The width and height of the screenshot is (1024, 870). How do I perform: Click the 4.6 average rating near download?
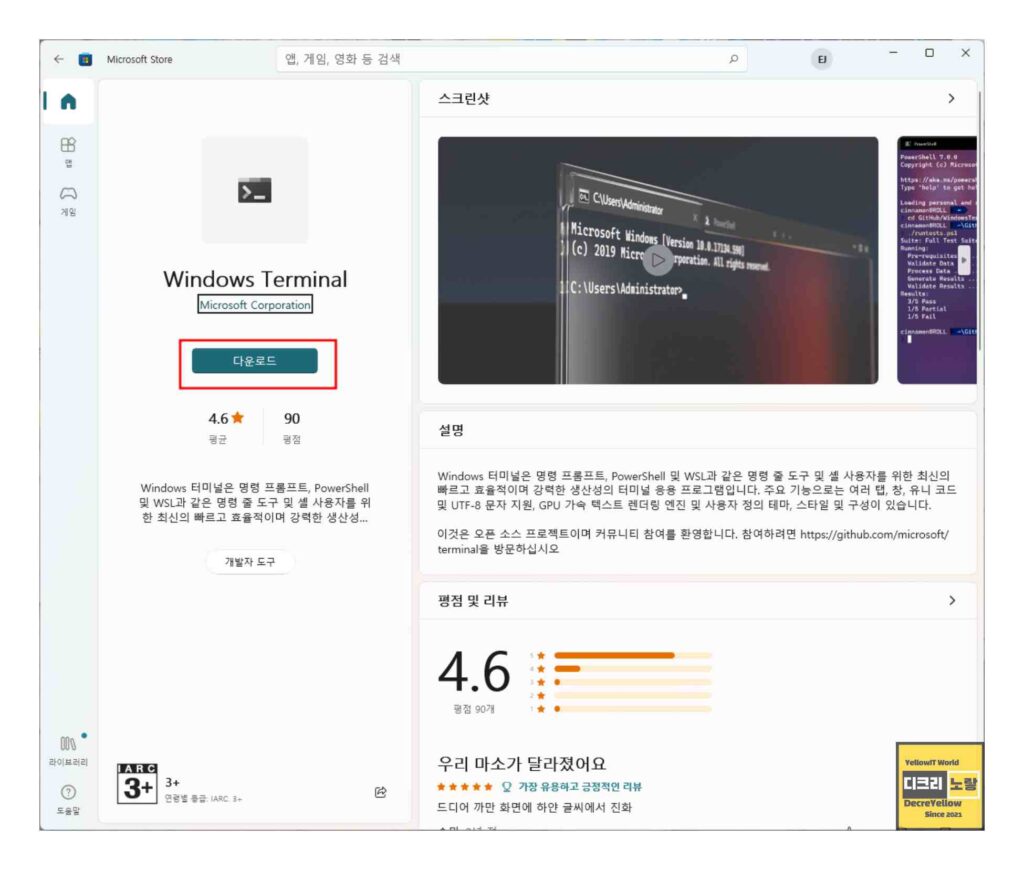pyautogui.click(x=226, y=419)
